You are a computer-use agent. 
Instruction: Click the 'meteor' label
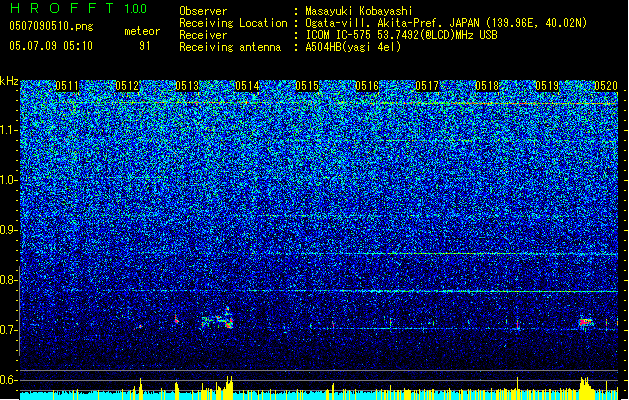(142, 31)
